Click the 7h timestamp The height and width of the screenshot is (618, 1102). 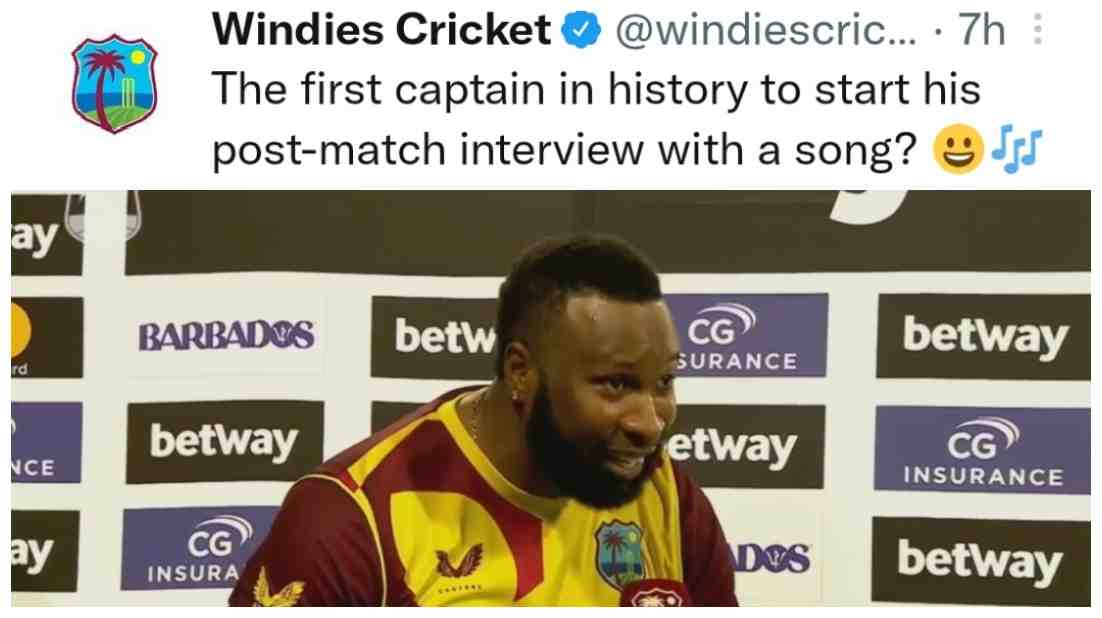983,30
